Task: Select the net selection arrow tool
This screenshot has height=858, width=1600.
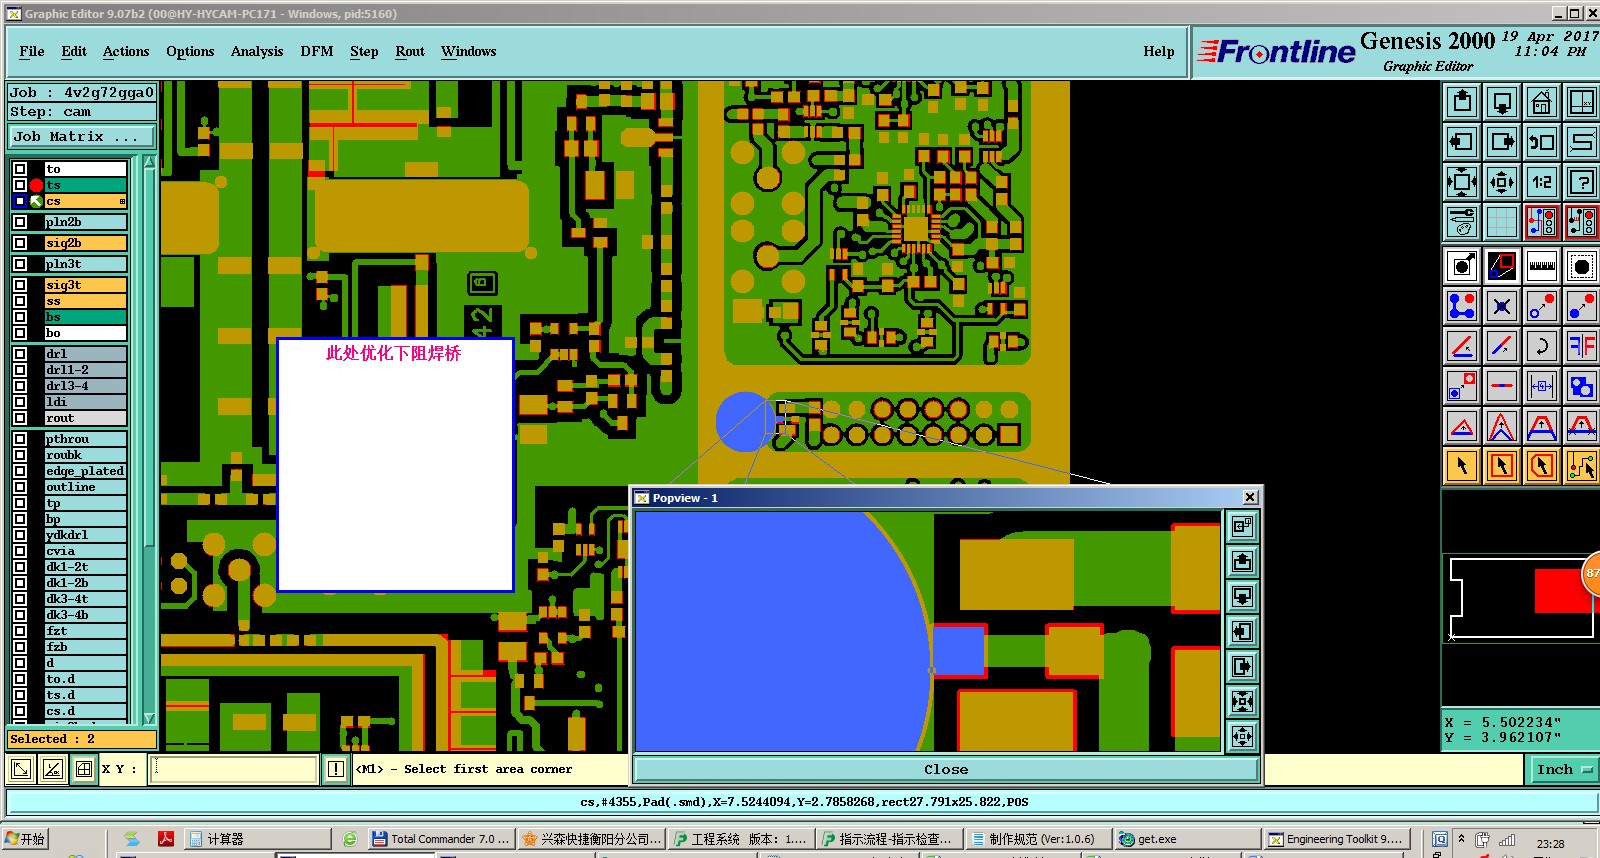Action: point(1582,466)
